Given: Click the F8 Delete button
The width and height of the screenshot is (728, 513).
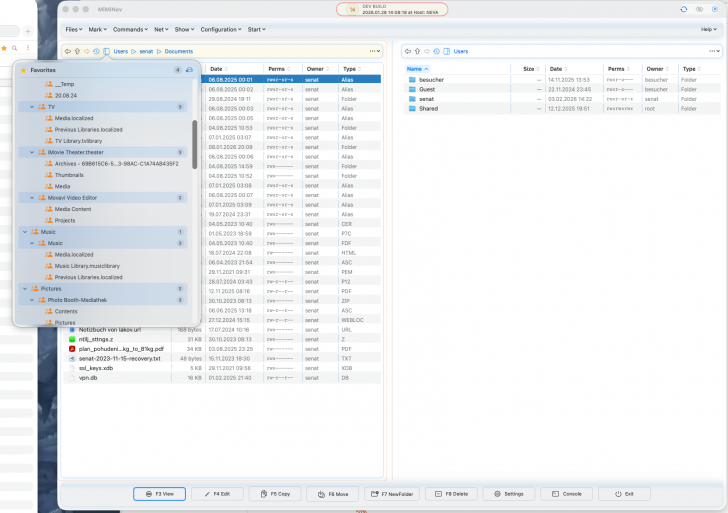Looking at the screenshot, I should [451, 494].
